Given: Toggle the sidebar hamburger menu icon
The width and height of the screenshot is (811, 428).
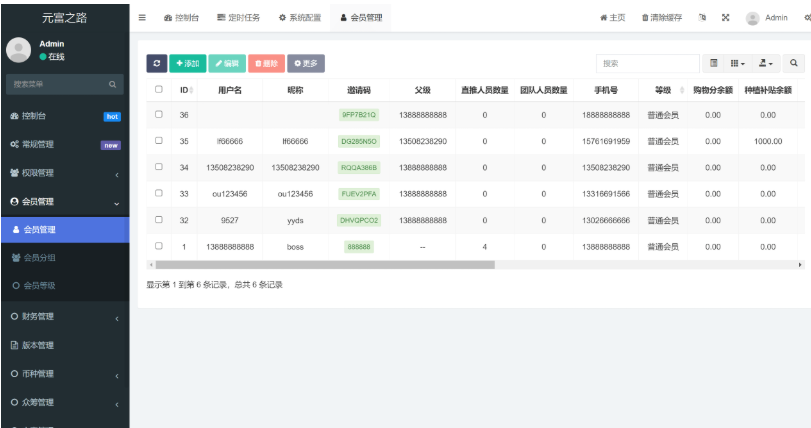Looking at the screenshot, I should (x=142, y=17).
